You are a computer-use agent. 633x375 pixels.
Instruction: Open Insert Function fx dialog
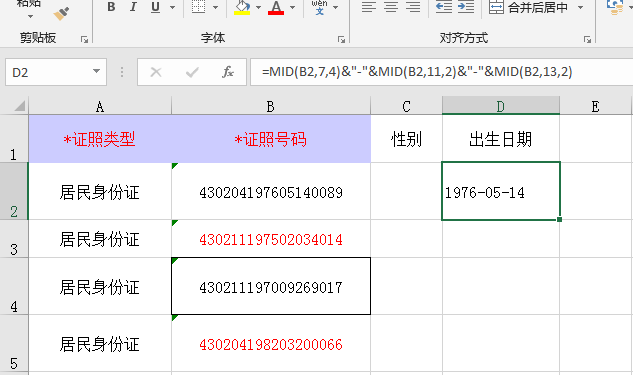tap(228, 72)
